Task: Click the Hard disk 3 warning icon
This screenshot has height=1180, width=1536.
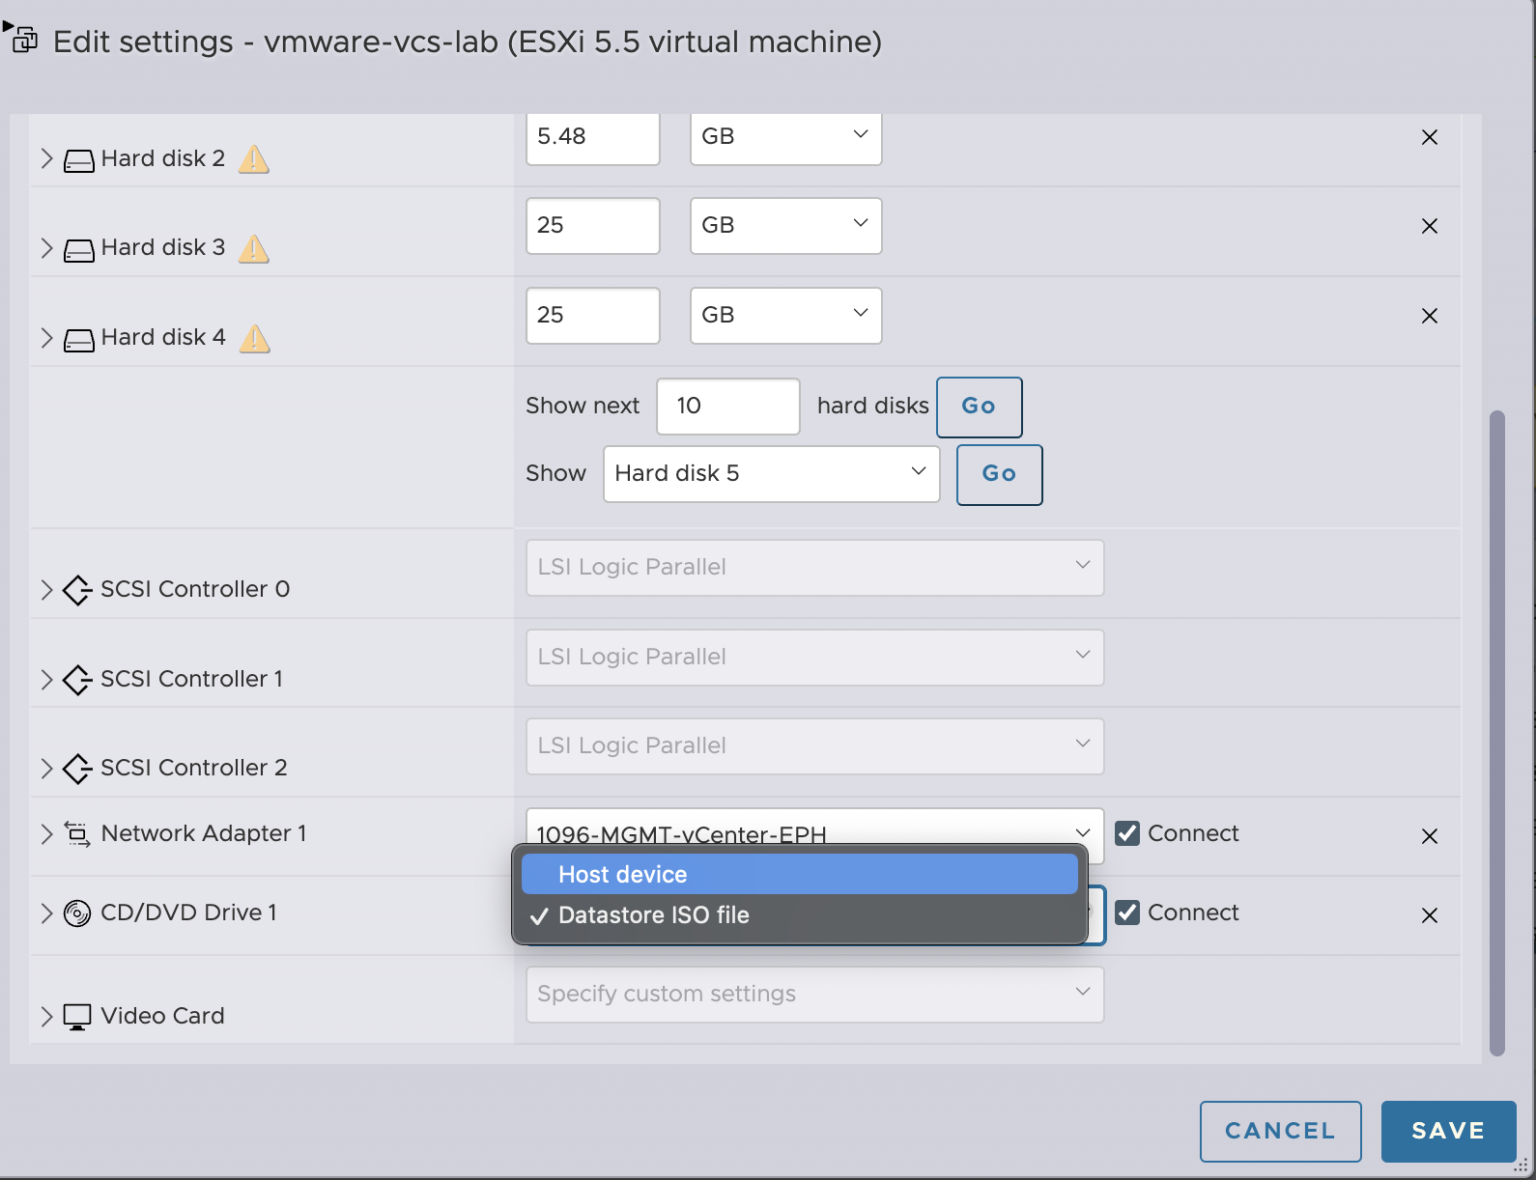Action: click(x=253, y=248)
